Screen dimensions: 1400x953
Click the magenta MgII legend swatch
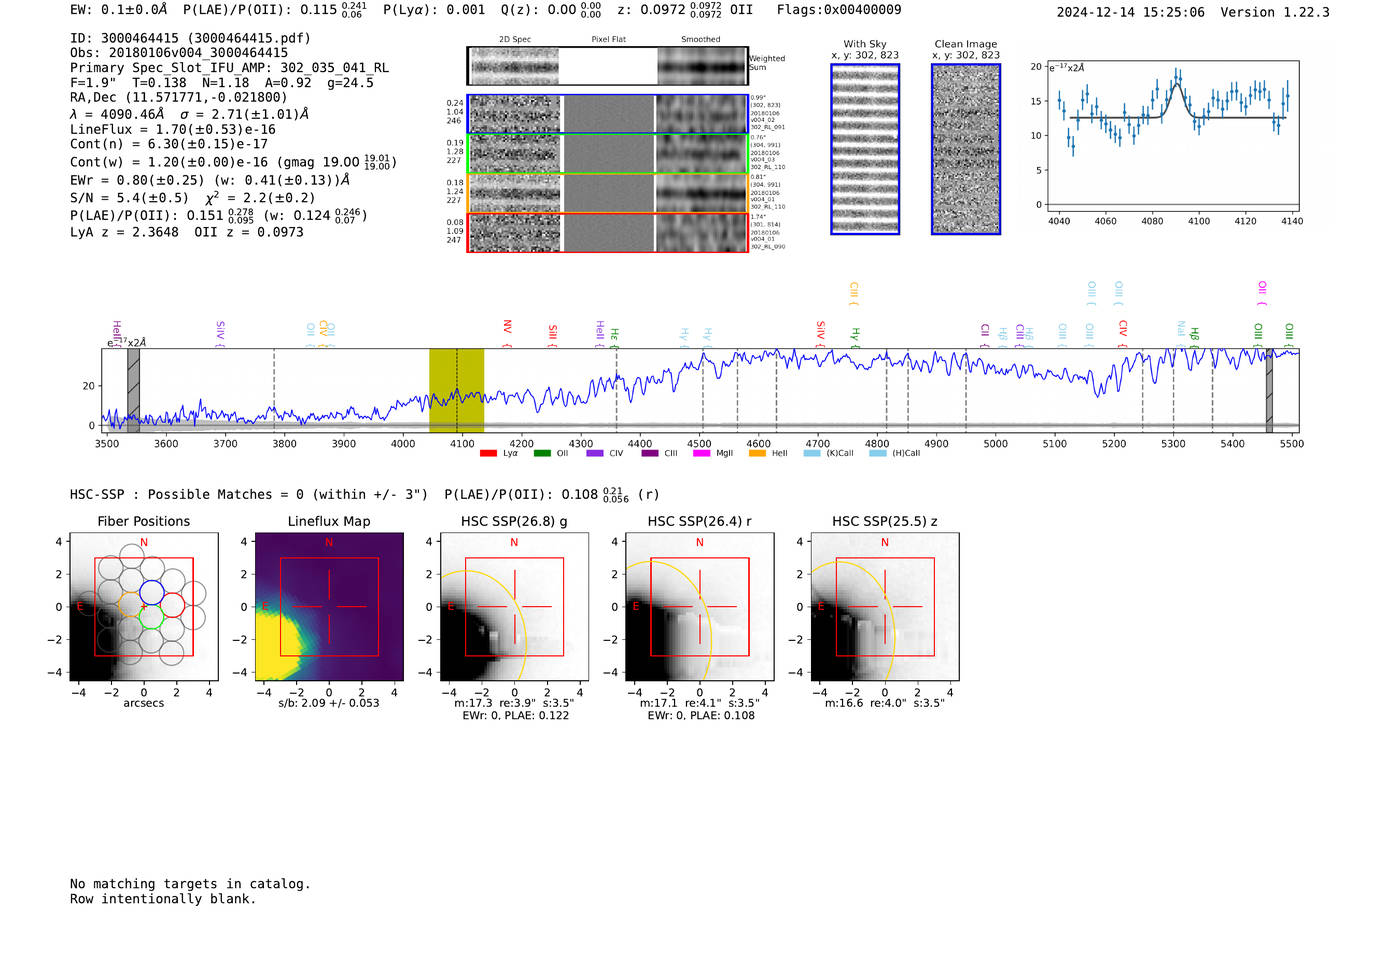[x=704, y=453]
